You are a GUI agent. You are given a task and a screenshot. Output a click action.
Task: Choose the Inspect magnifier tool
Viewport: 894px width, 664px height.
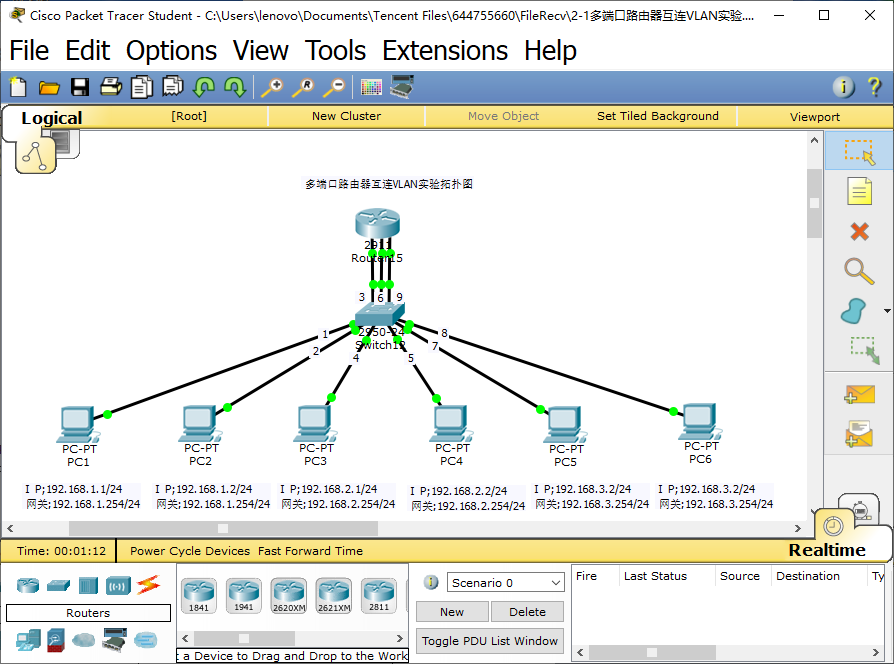coord(859,271)
